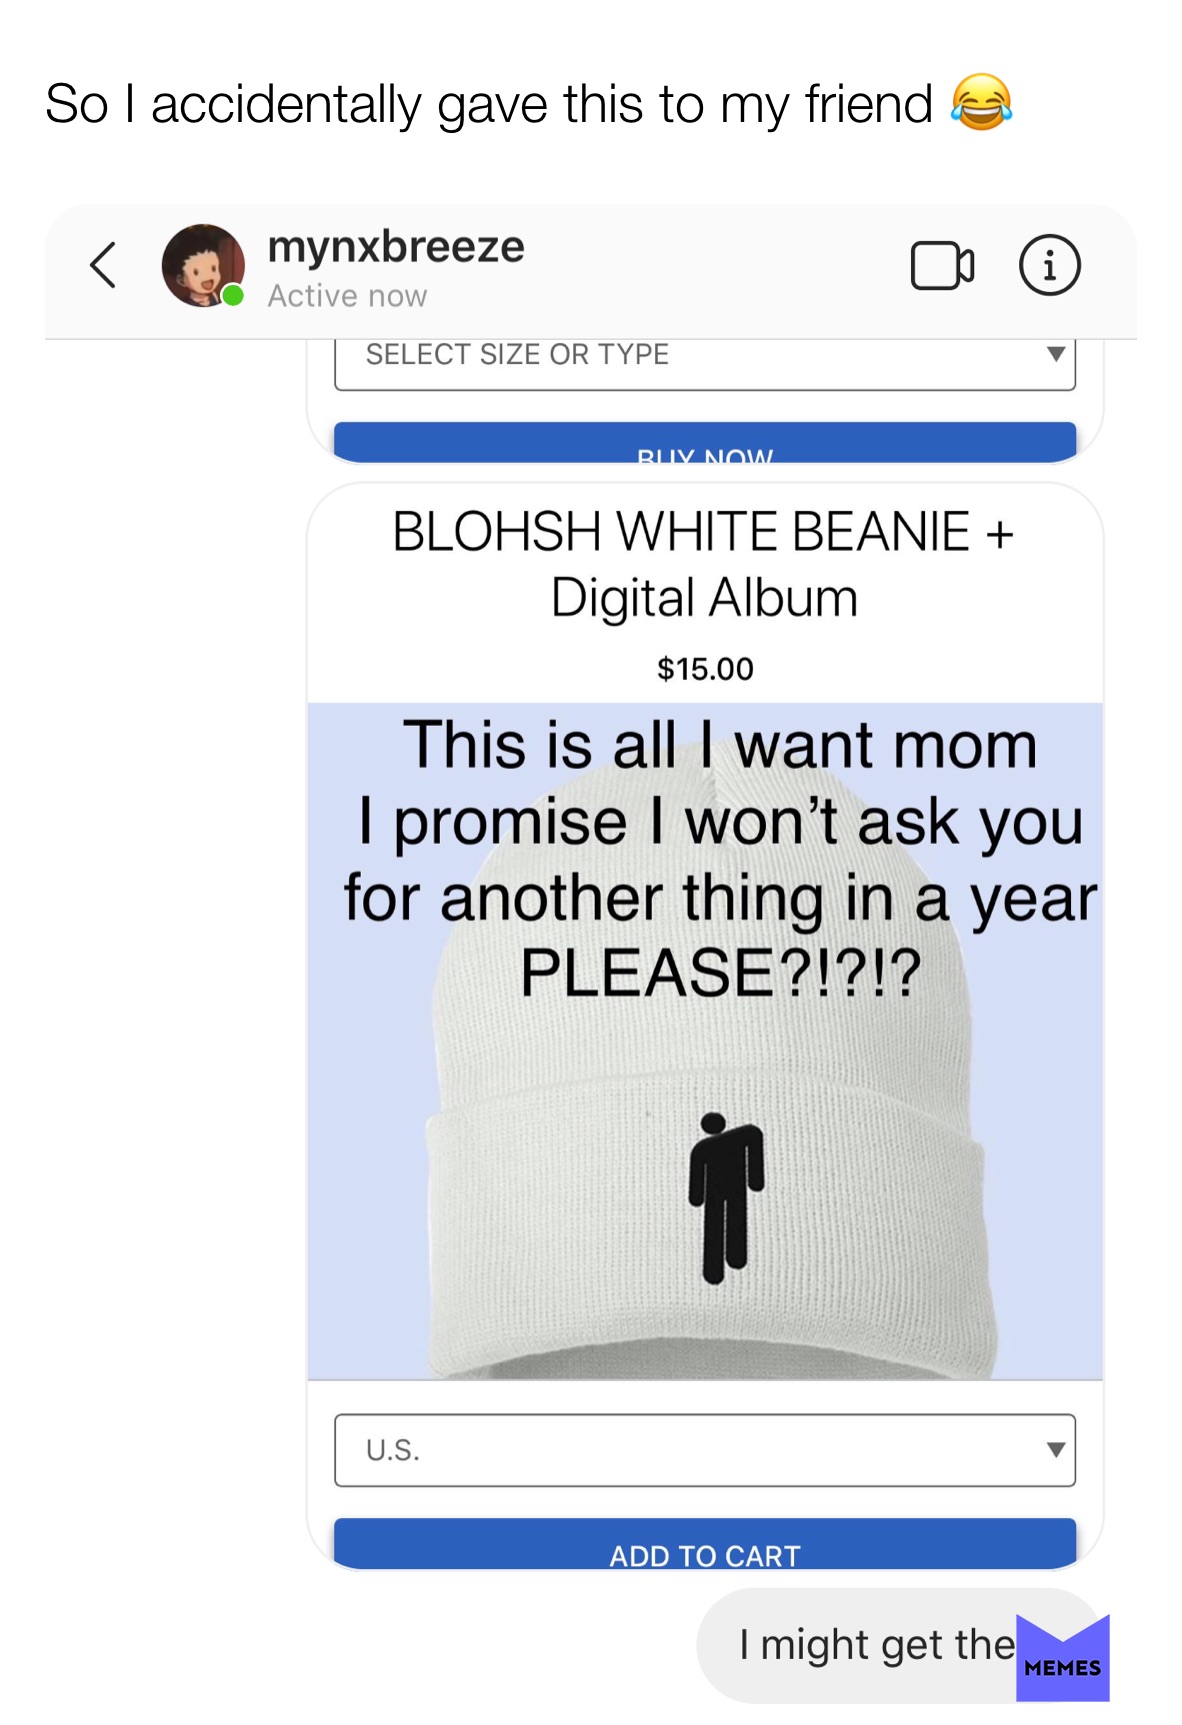Tap the Active now status text

click(347, 296)
